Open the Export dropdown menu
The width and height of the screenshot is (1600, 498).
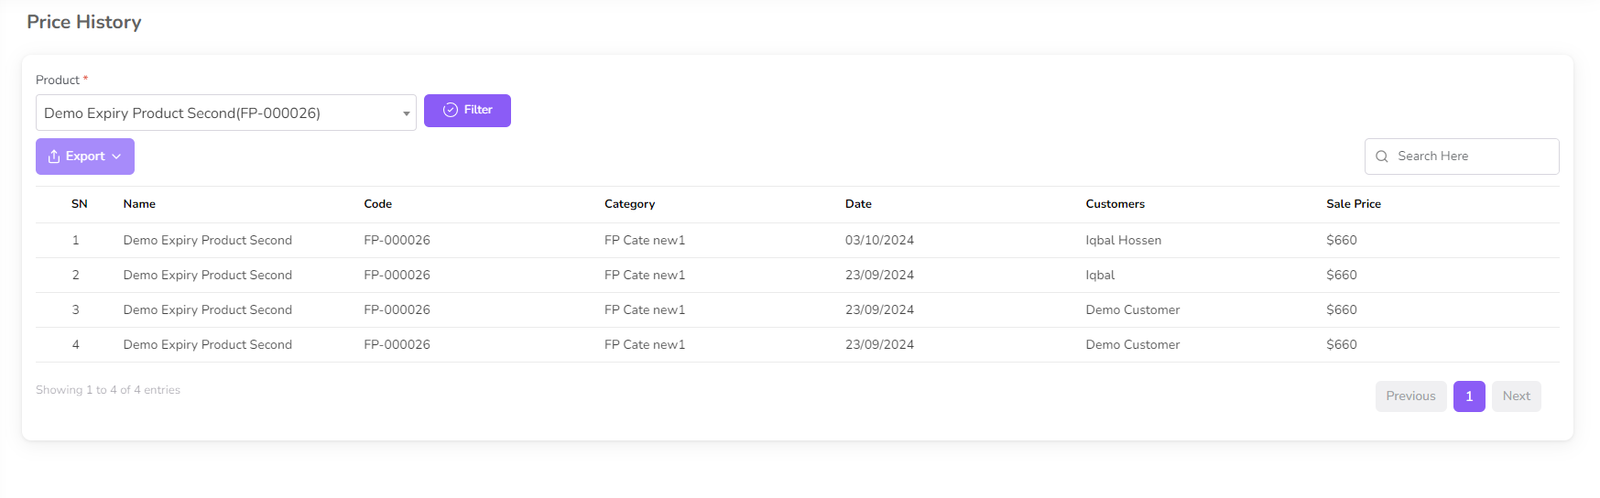click(x=85, y=156)
